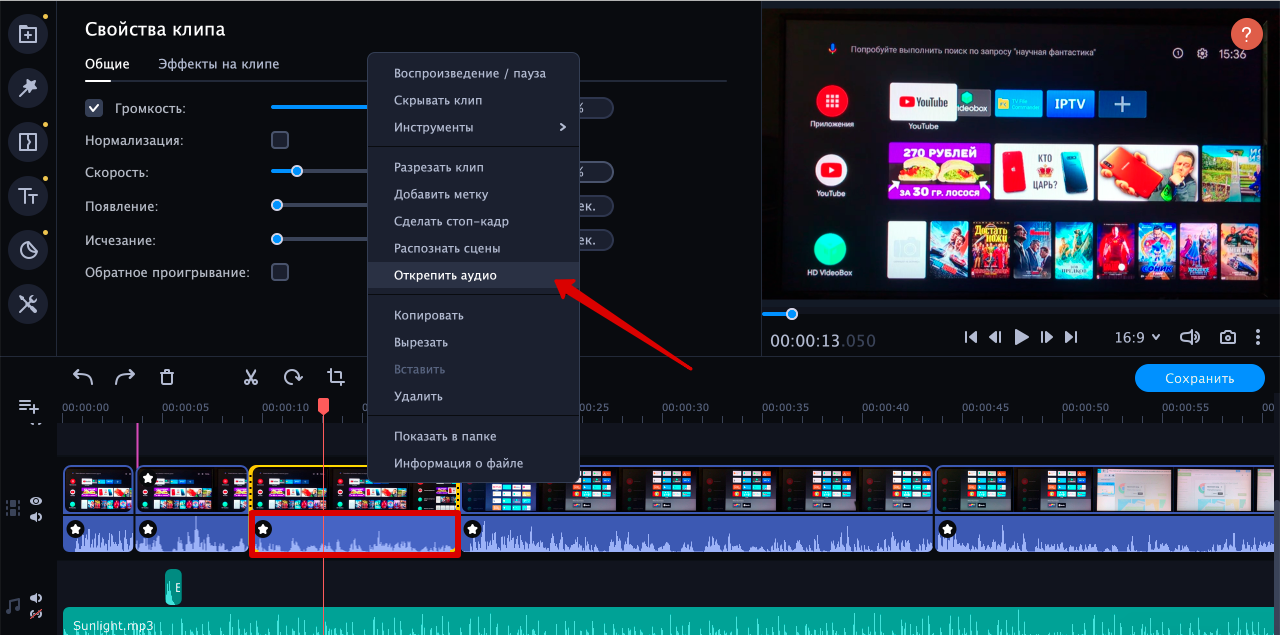The width and height of the screenshot is (1280, 635).
Task: Switch to the Эффекты на клипе tab
Action: click(x=218, y=64)
